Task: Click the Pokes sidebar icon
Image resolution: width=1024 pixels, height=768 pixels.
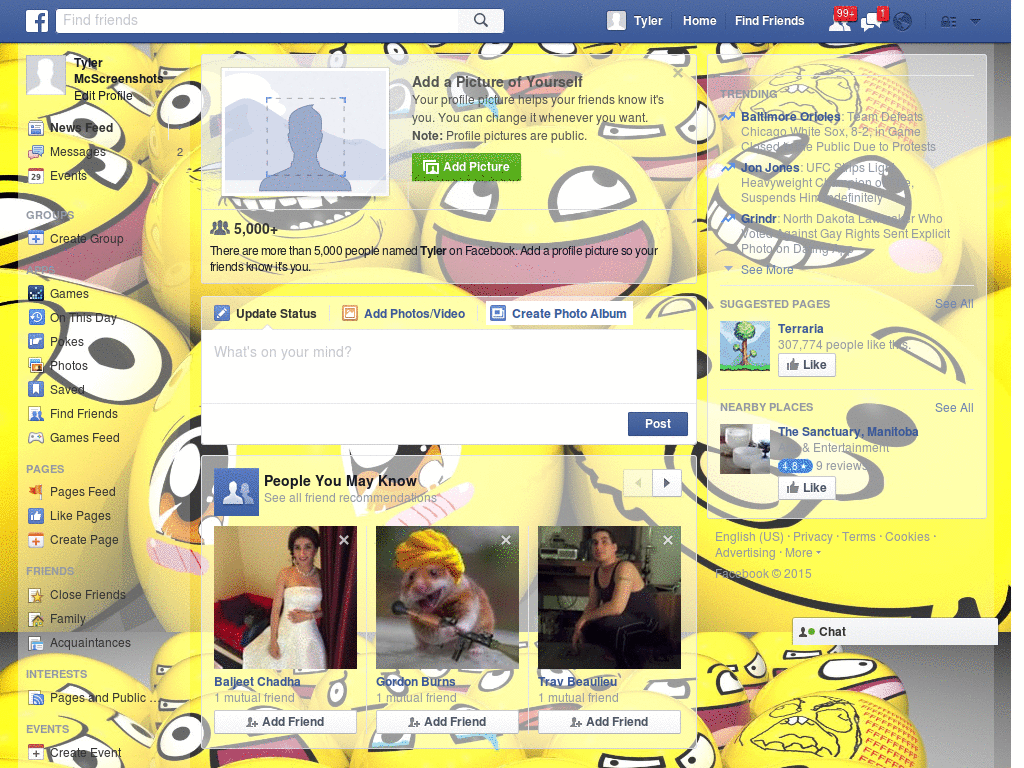Action: coord(36,342)
